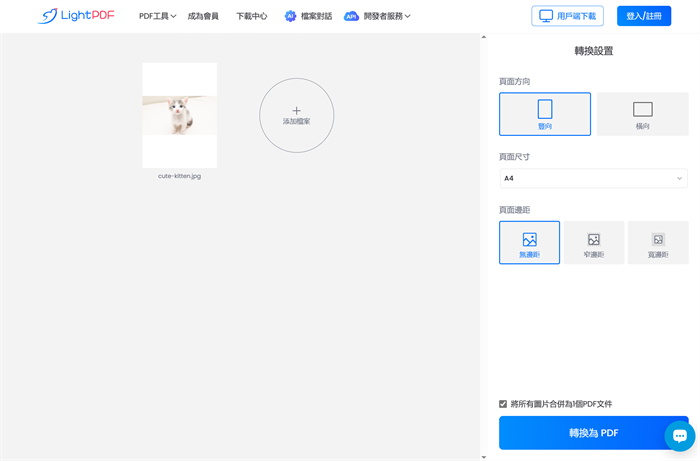Choose the 窄邊距 narrow margin option
Viewport: 700px width, 461px height.
click(593, 243)
